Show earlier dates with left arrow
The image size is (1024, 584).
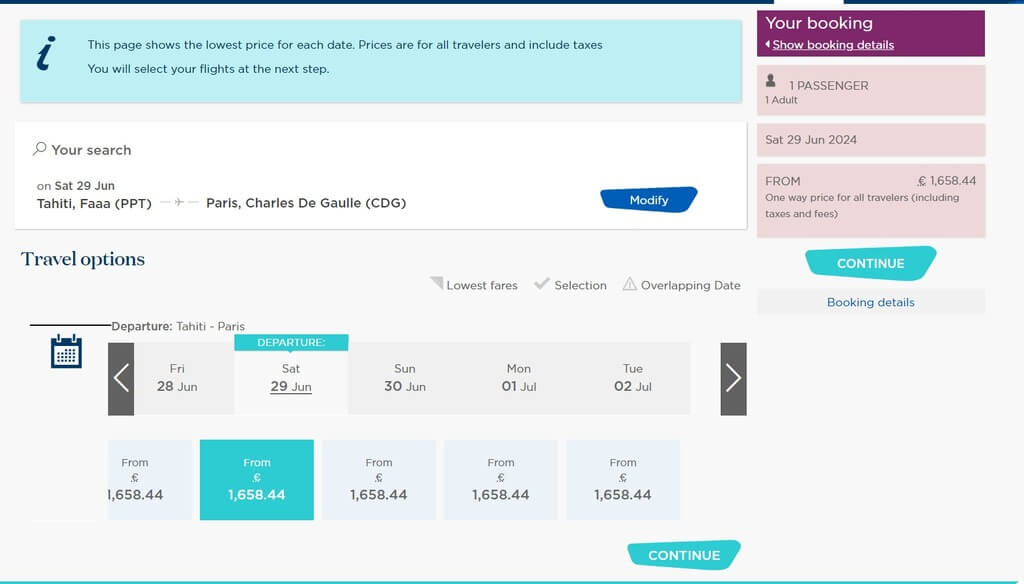tap(121, 379)
